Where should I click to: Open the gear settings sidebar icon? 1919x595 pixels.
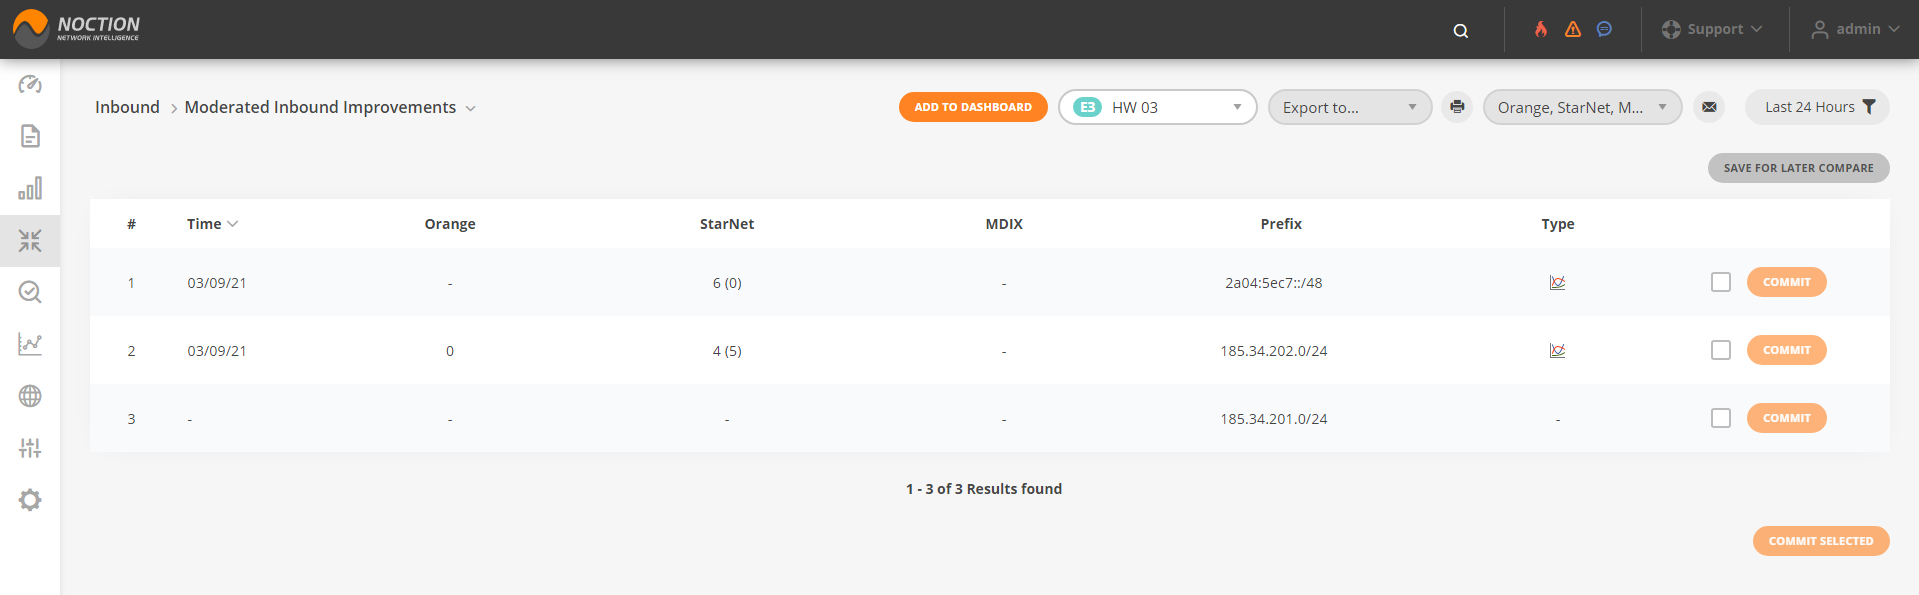30,500
